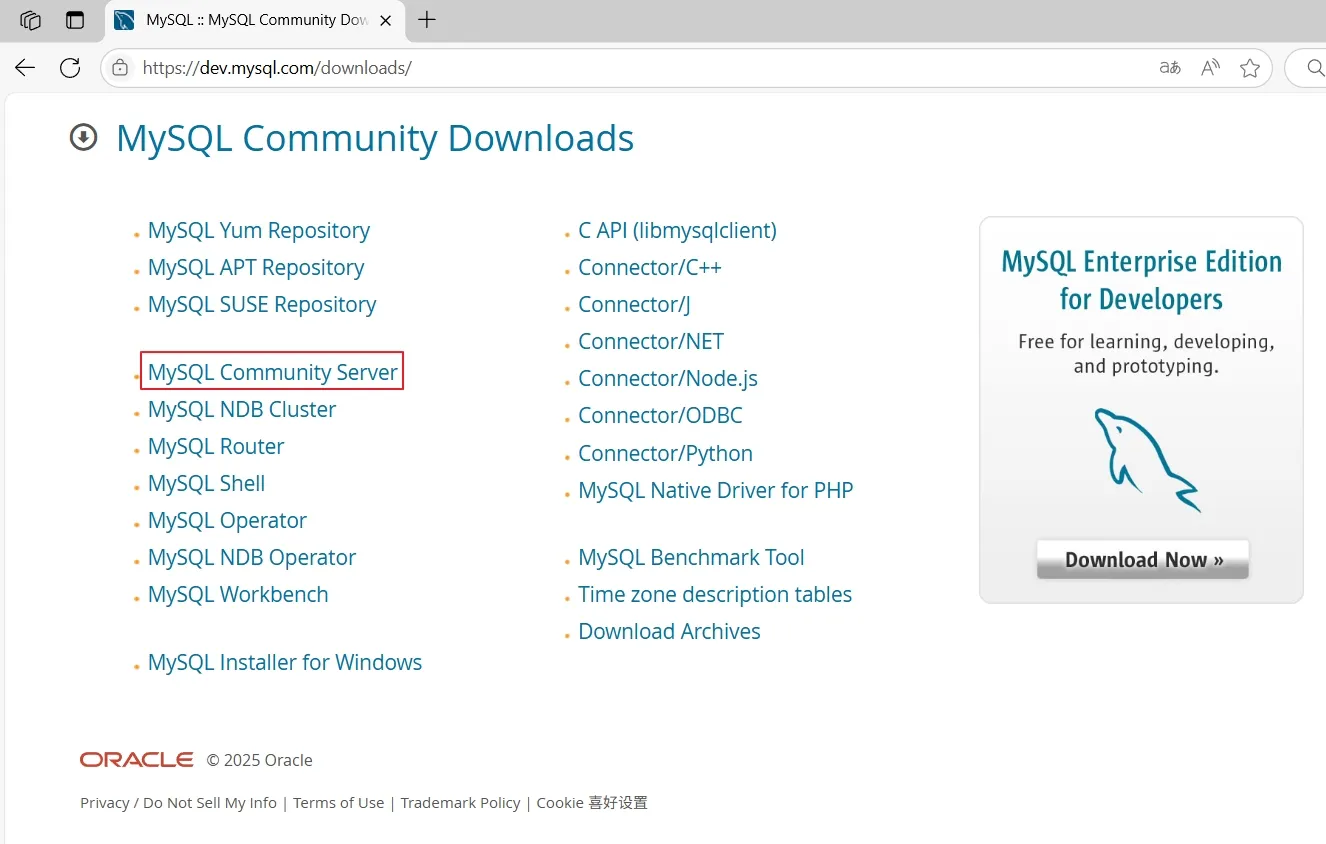Viewport: 1326px width, 844px height.
Task: Reload the page with the refresh icon
Action: tap(70, 68)
